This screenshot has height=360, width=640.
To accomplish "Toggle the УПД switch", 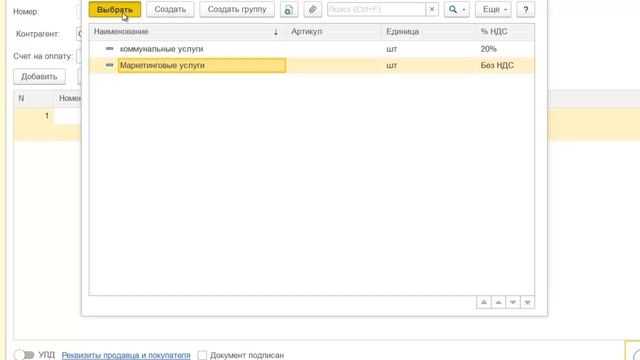I will click(24, 355).
